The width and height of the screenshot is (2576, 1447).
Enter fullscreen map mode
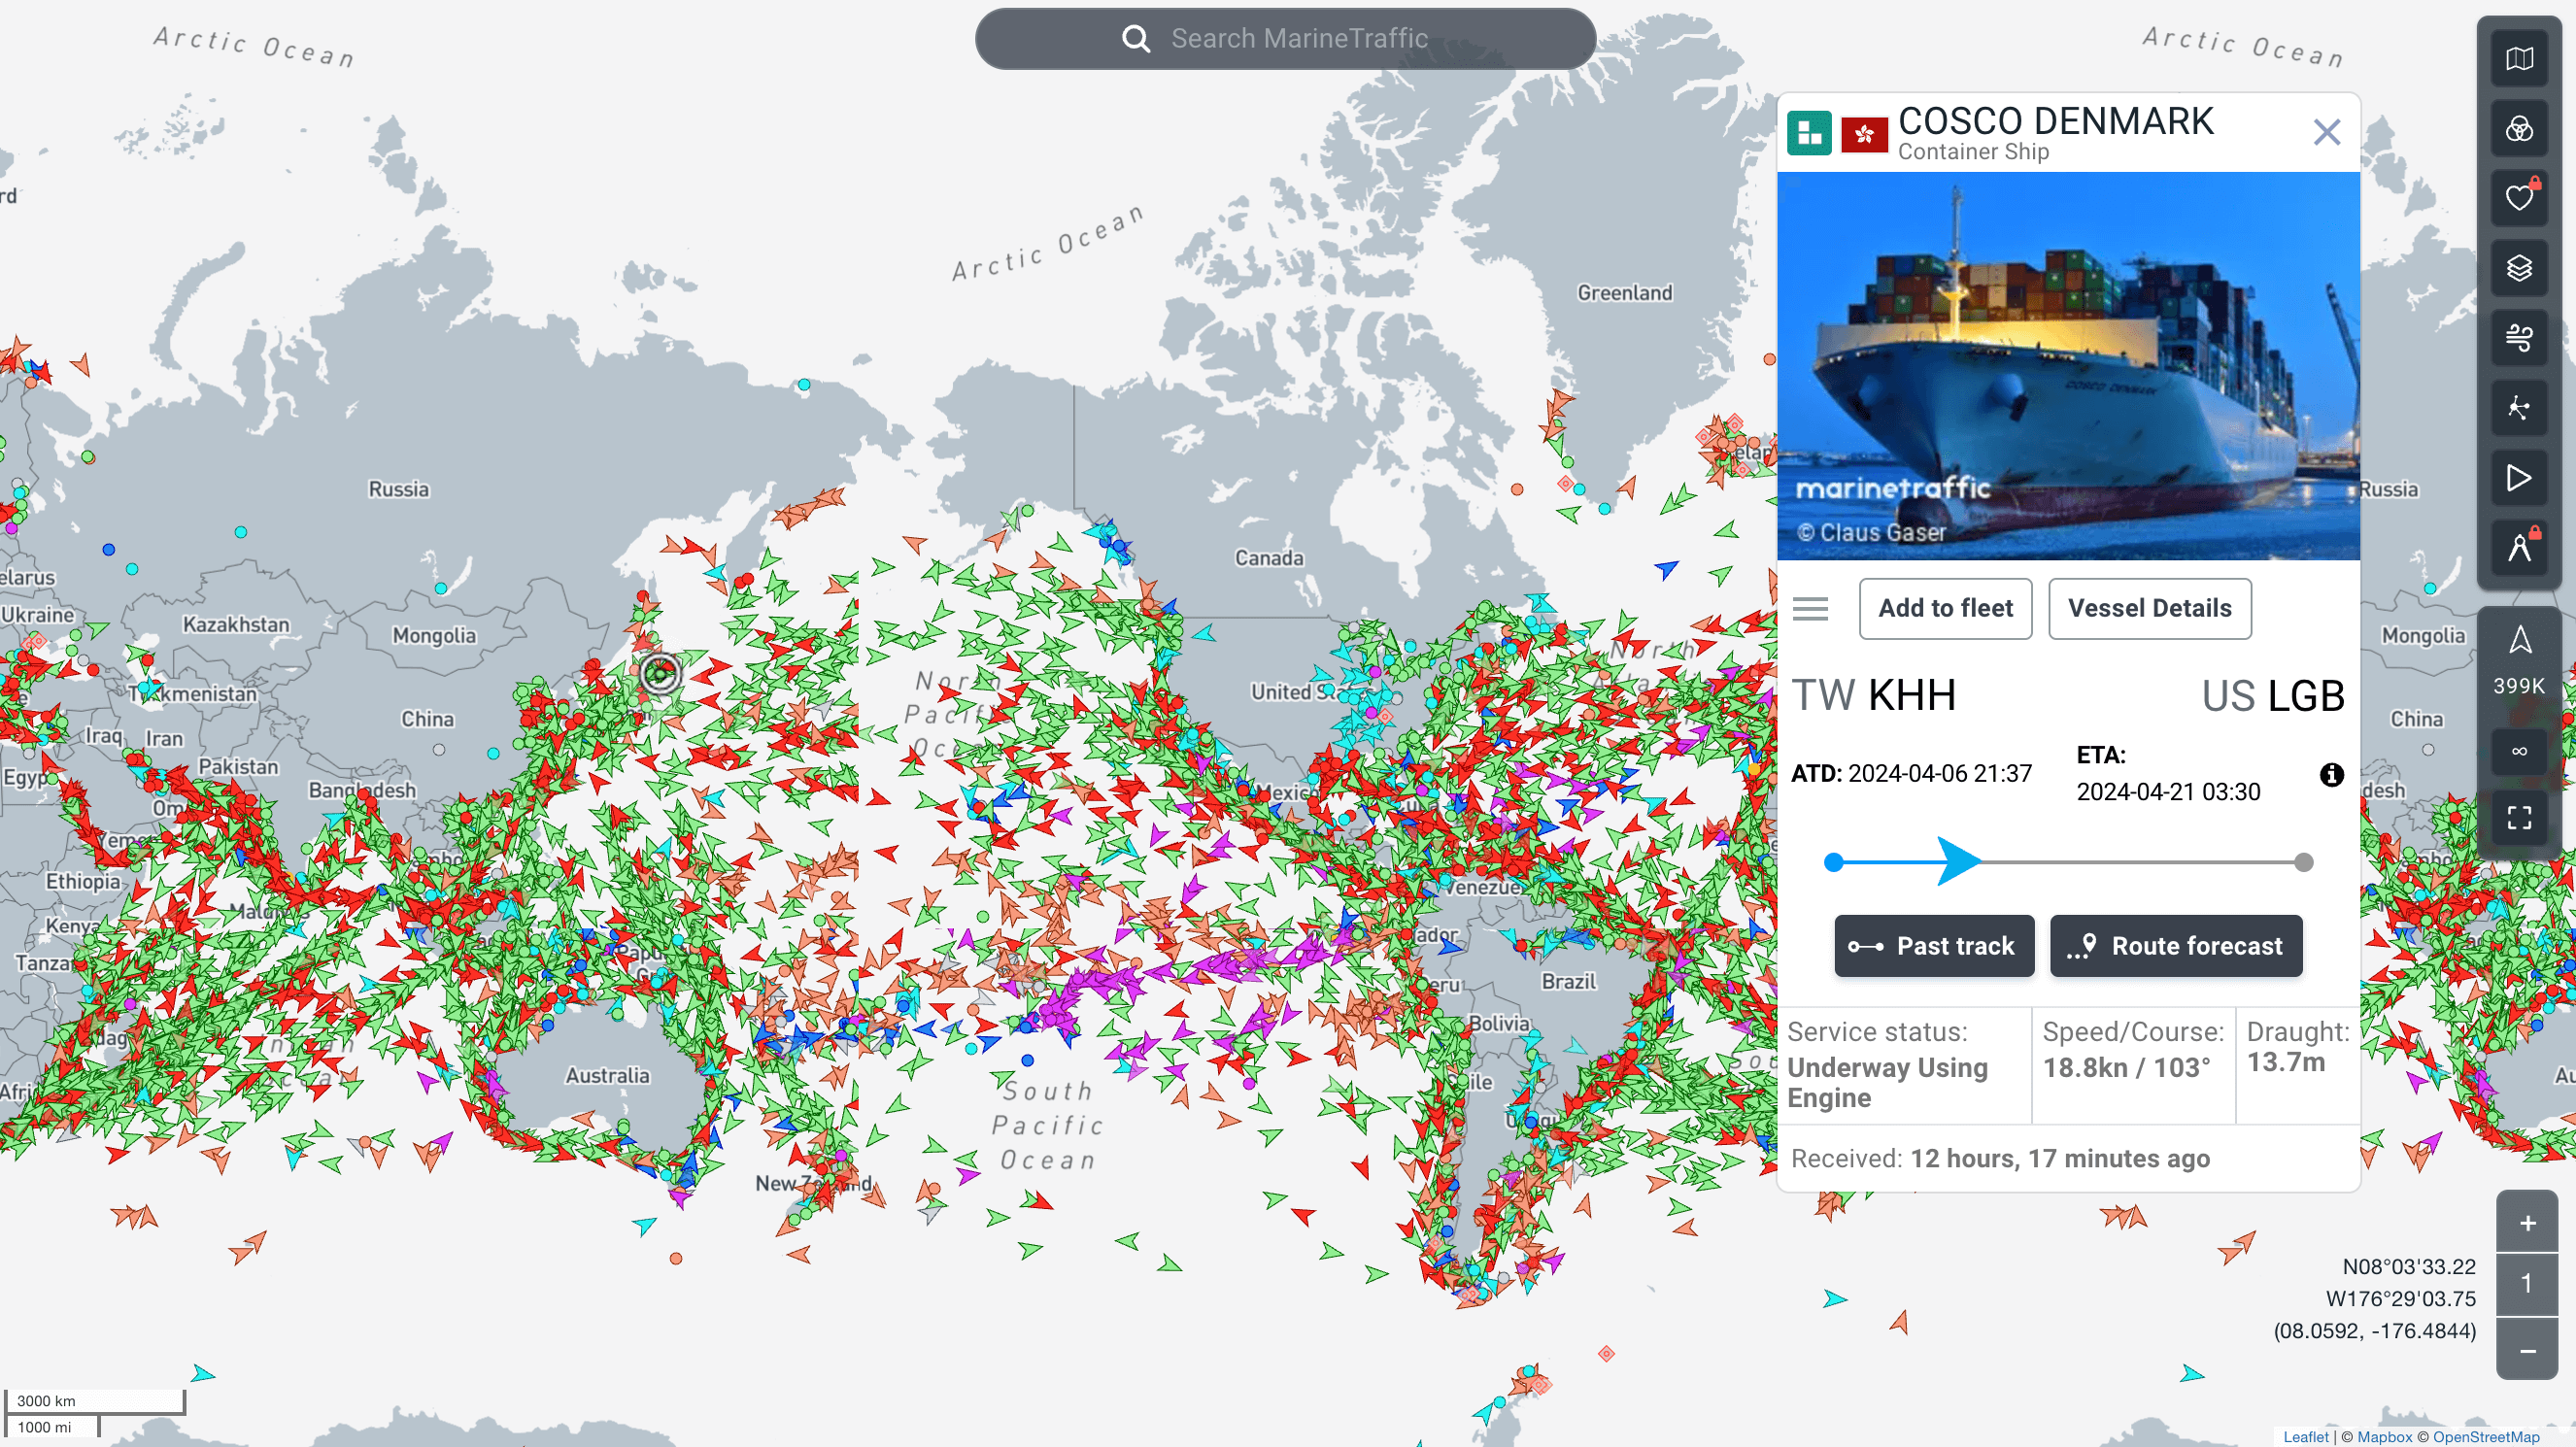point(2519,818)
